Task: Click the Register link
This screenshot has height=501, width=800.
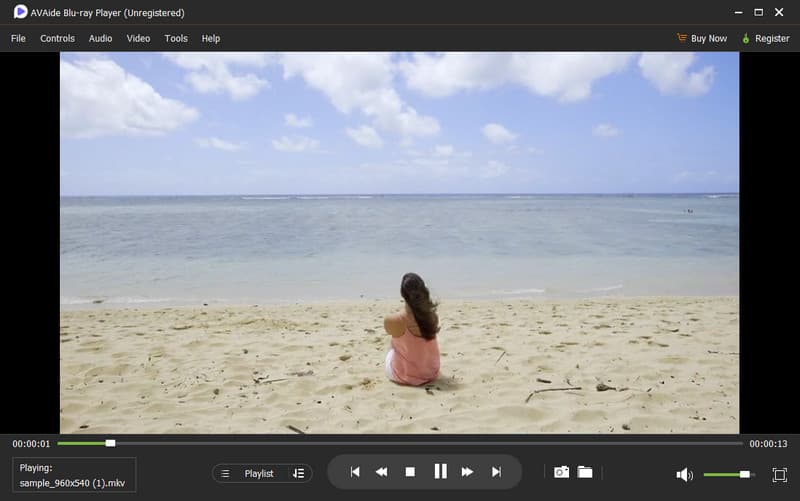Action: (x=772, y=38)
